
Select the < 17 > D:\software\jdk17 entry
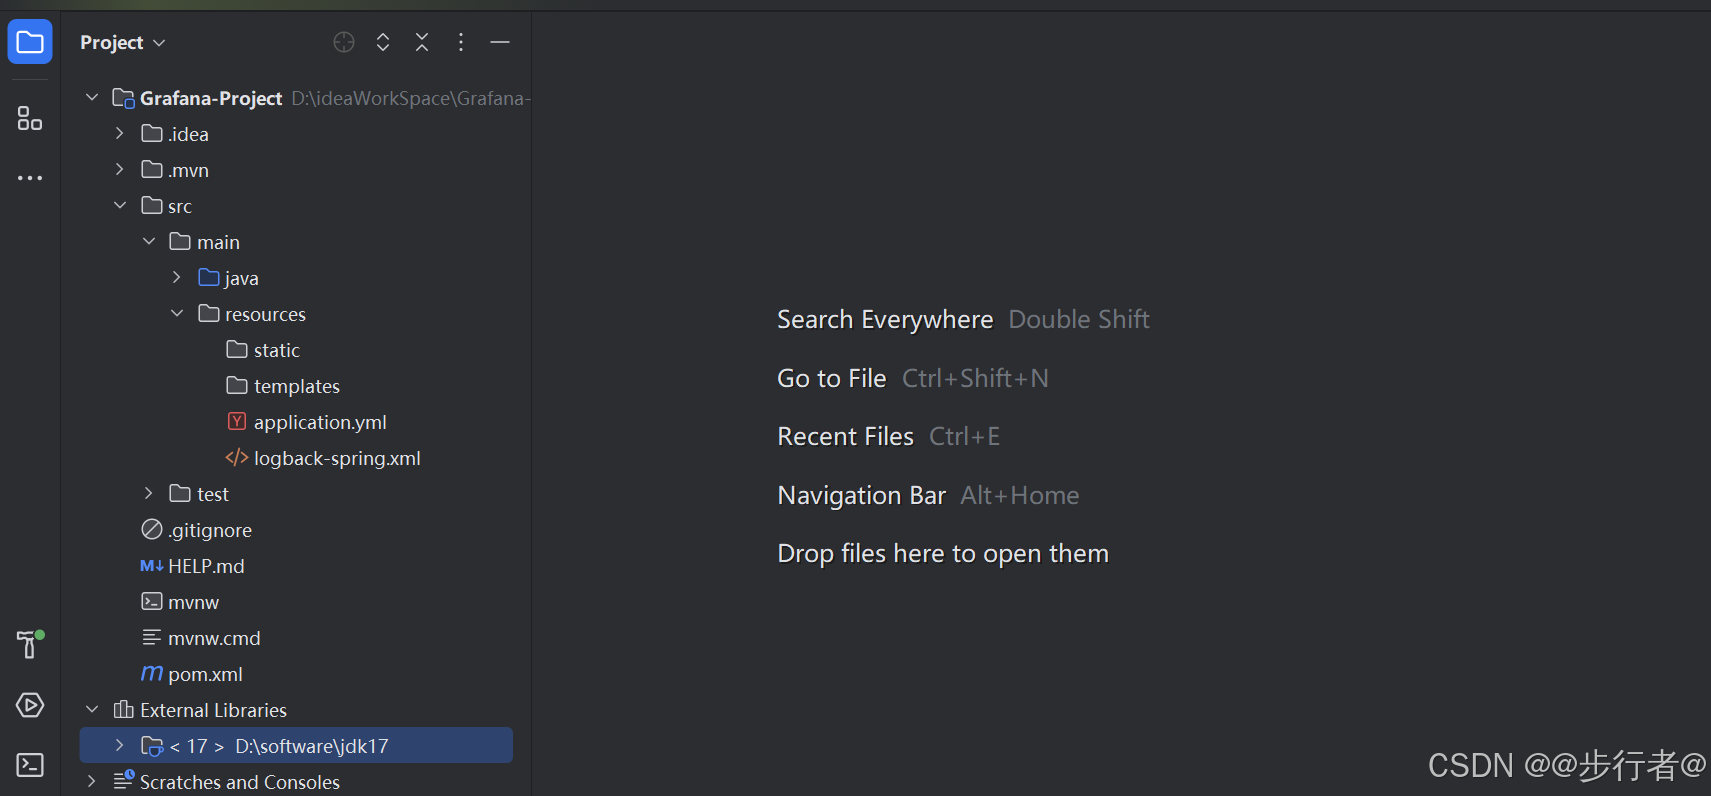(296, 746)
